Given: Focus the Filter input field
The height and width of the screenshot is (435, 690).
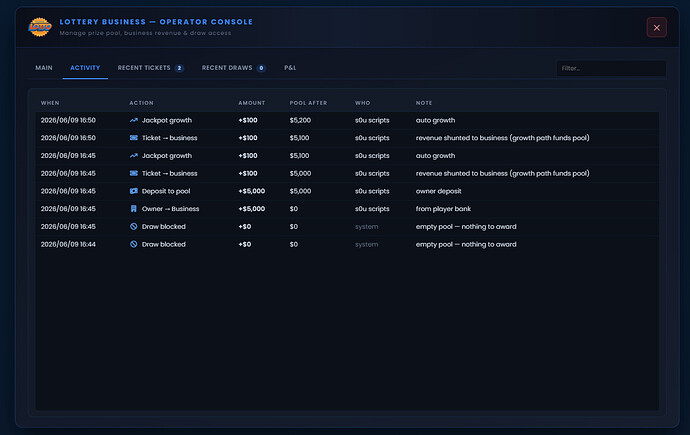Looking at the screenshot, I should coord(611,68).
